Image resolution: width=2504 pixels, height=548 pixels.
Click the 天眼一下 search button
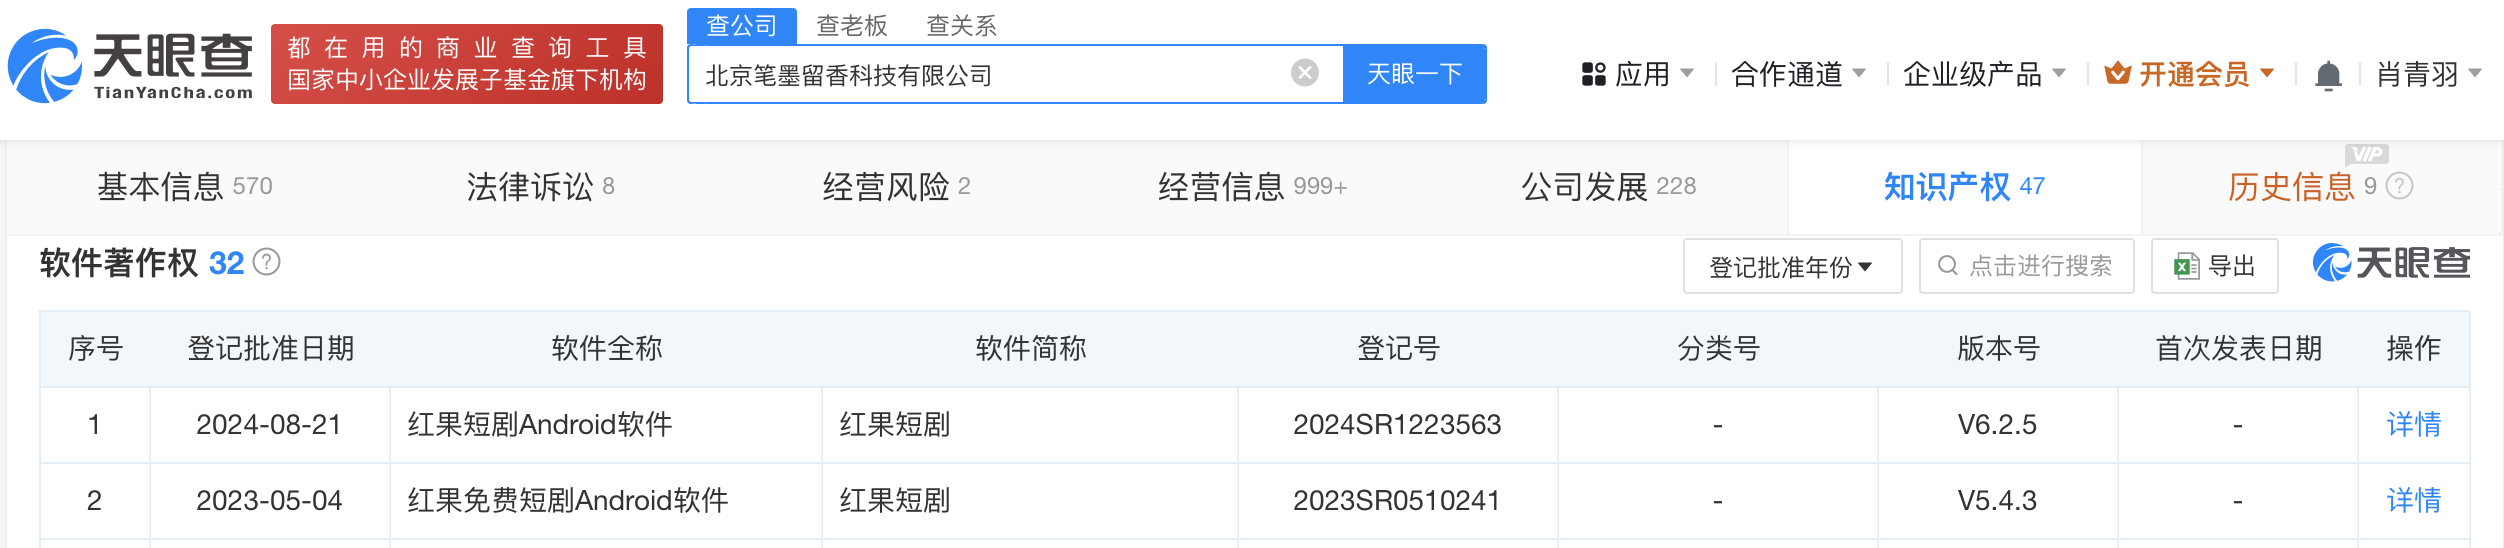point(1414,74)
